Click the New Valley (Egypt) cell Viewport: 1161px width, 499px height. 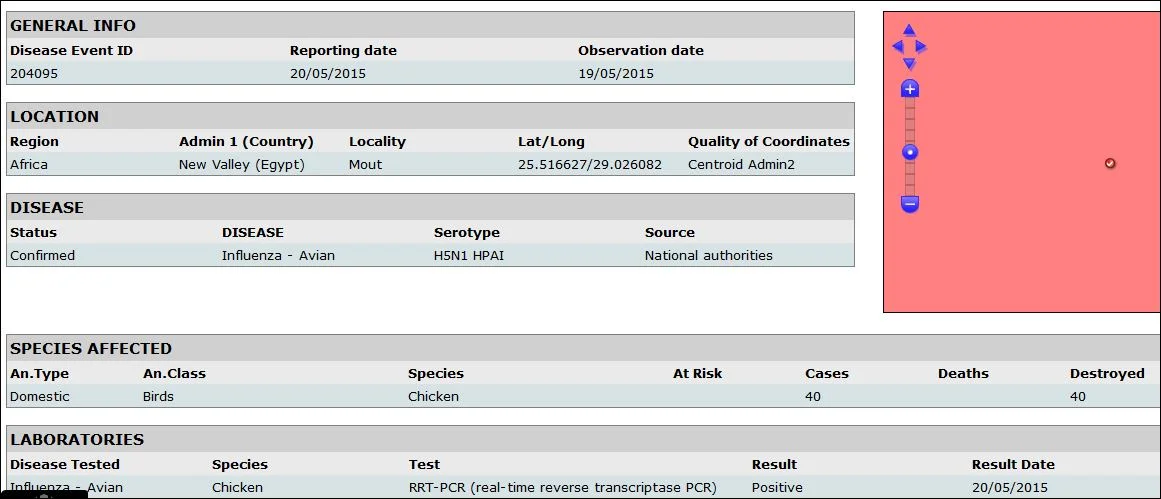click(x=241, y=164)
